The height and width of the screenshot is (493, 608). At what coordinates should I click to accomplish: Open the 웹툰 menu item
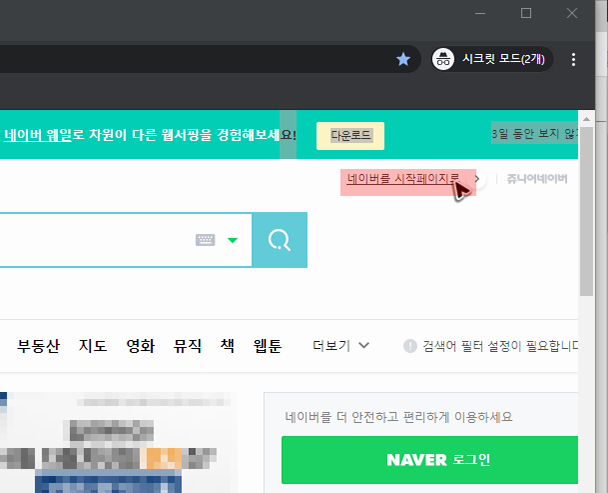click(x=268, y=346)
